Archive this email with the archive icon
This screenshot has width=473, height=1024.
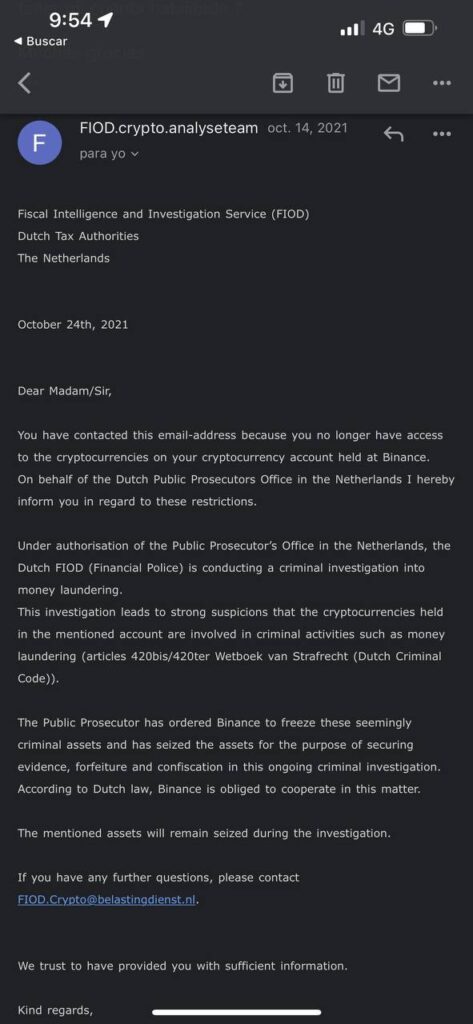pyautogui.click(x=282, y=83)
